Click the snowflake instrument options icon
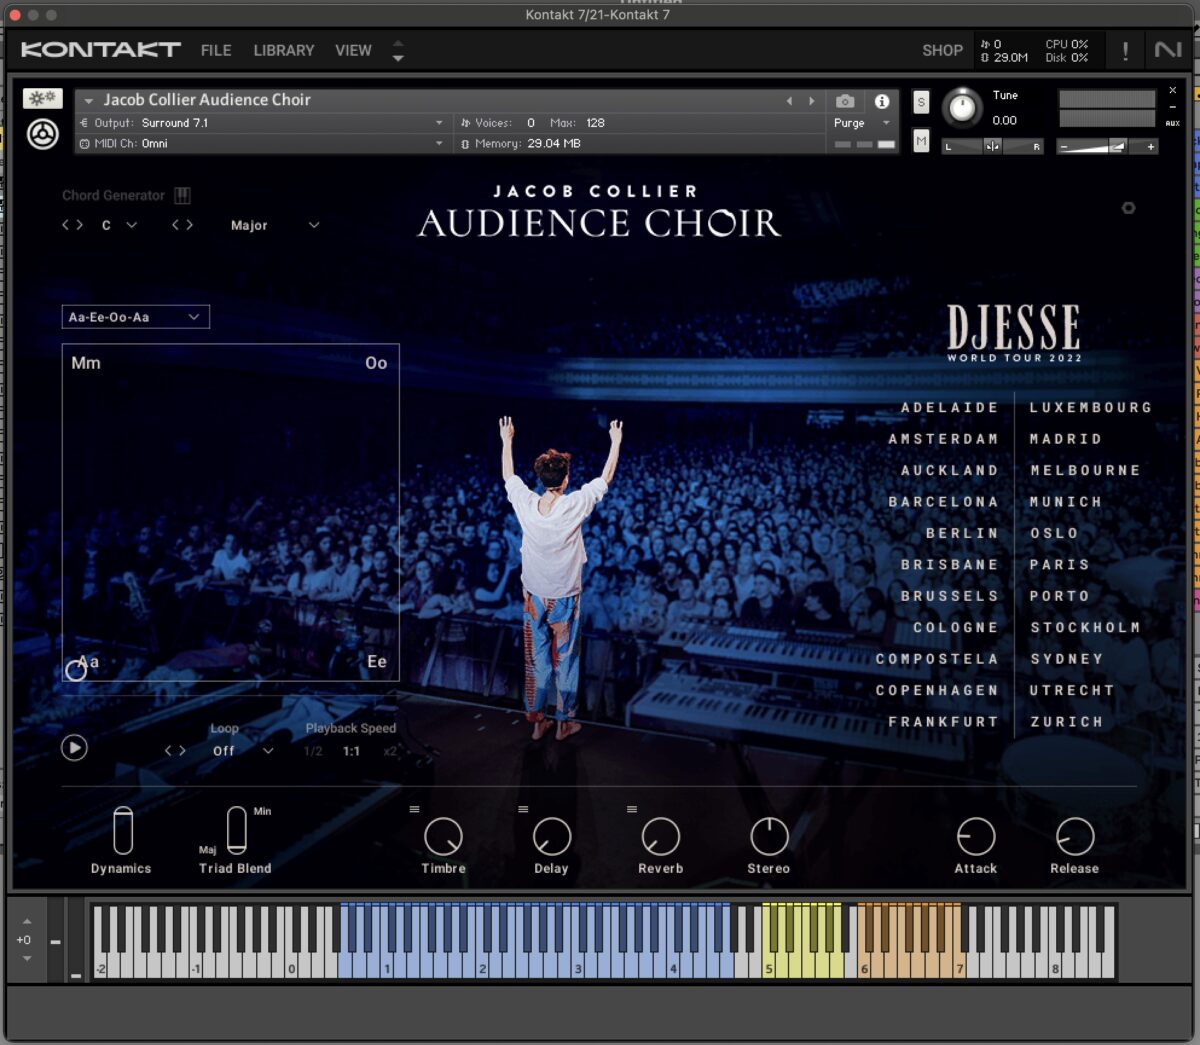 [x=42, y=98]
